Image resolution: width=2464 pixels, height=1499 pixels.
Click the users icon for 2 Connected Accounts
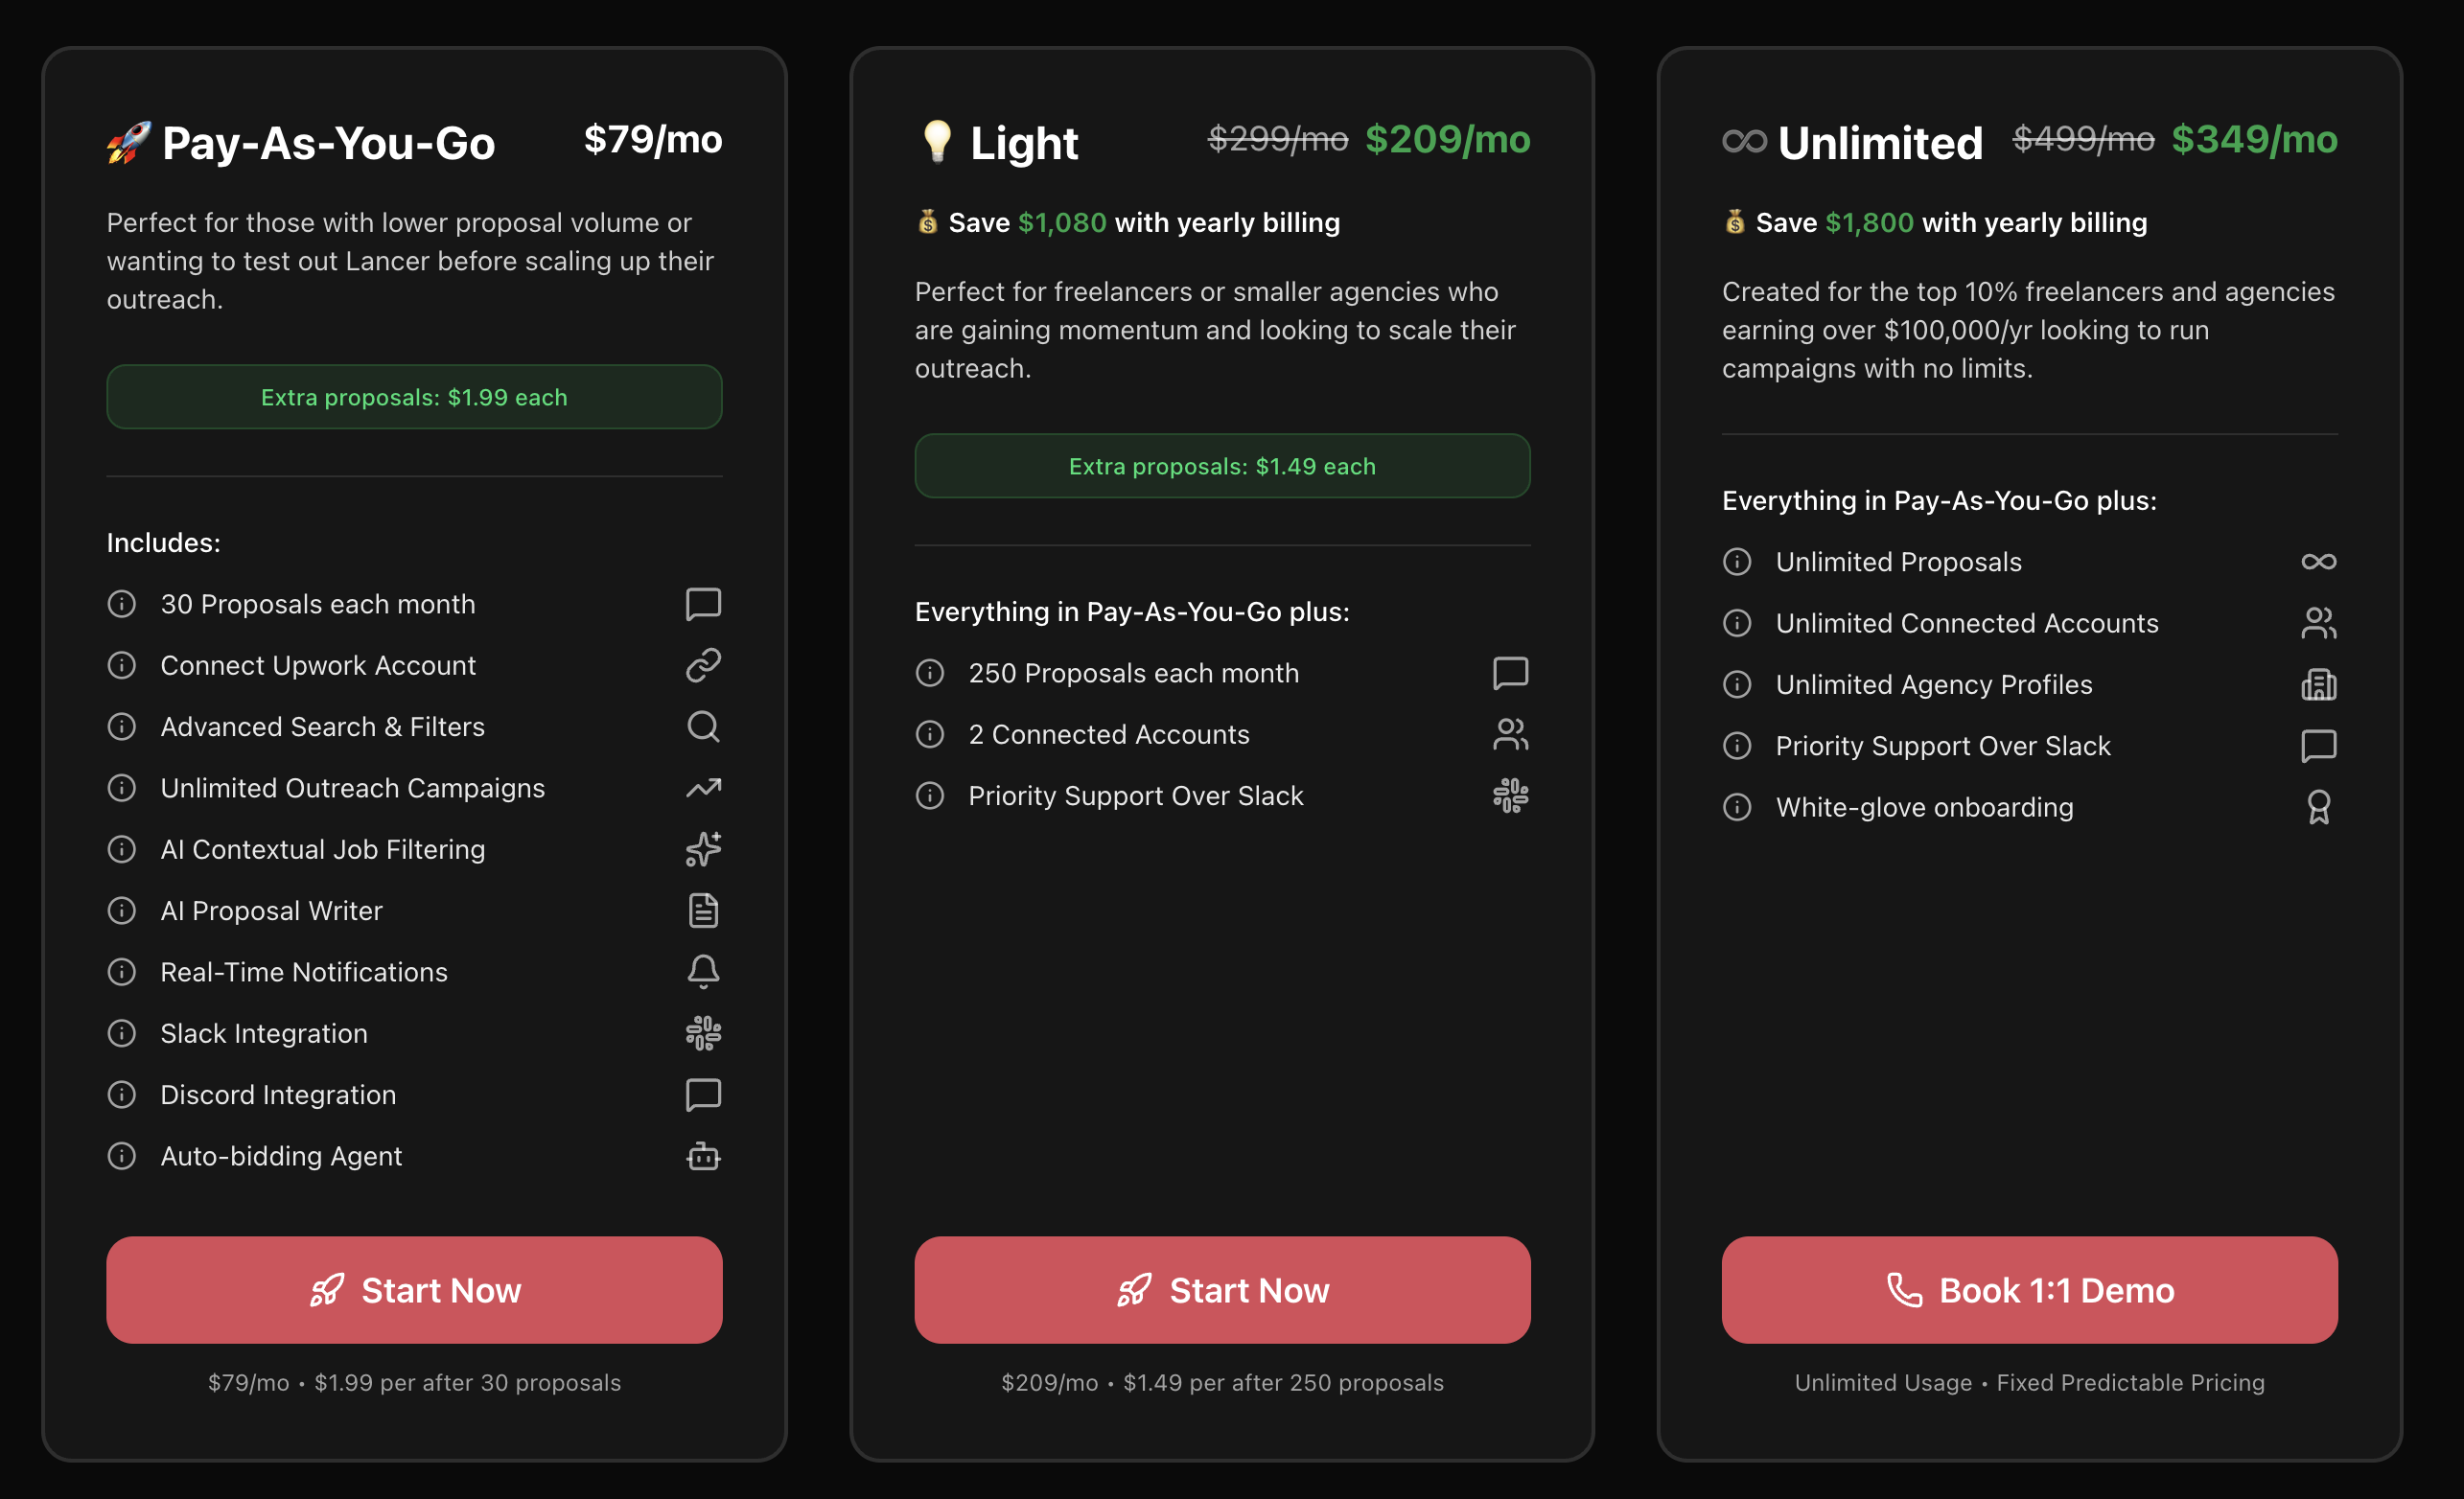pyautogui.click(x=1510, y=734)
